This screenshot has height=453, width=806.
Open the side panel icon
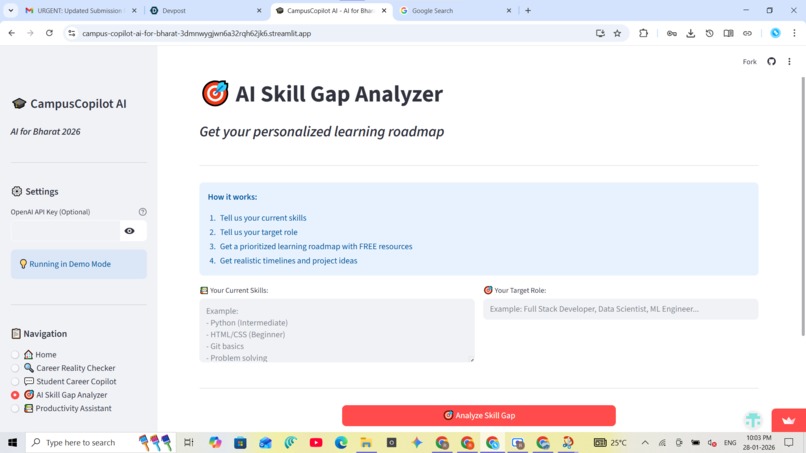click(x=728, y=33)
